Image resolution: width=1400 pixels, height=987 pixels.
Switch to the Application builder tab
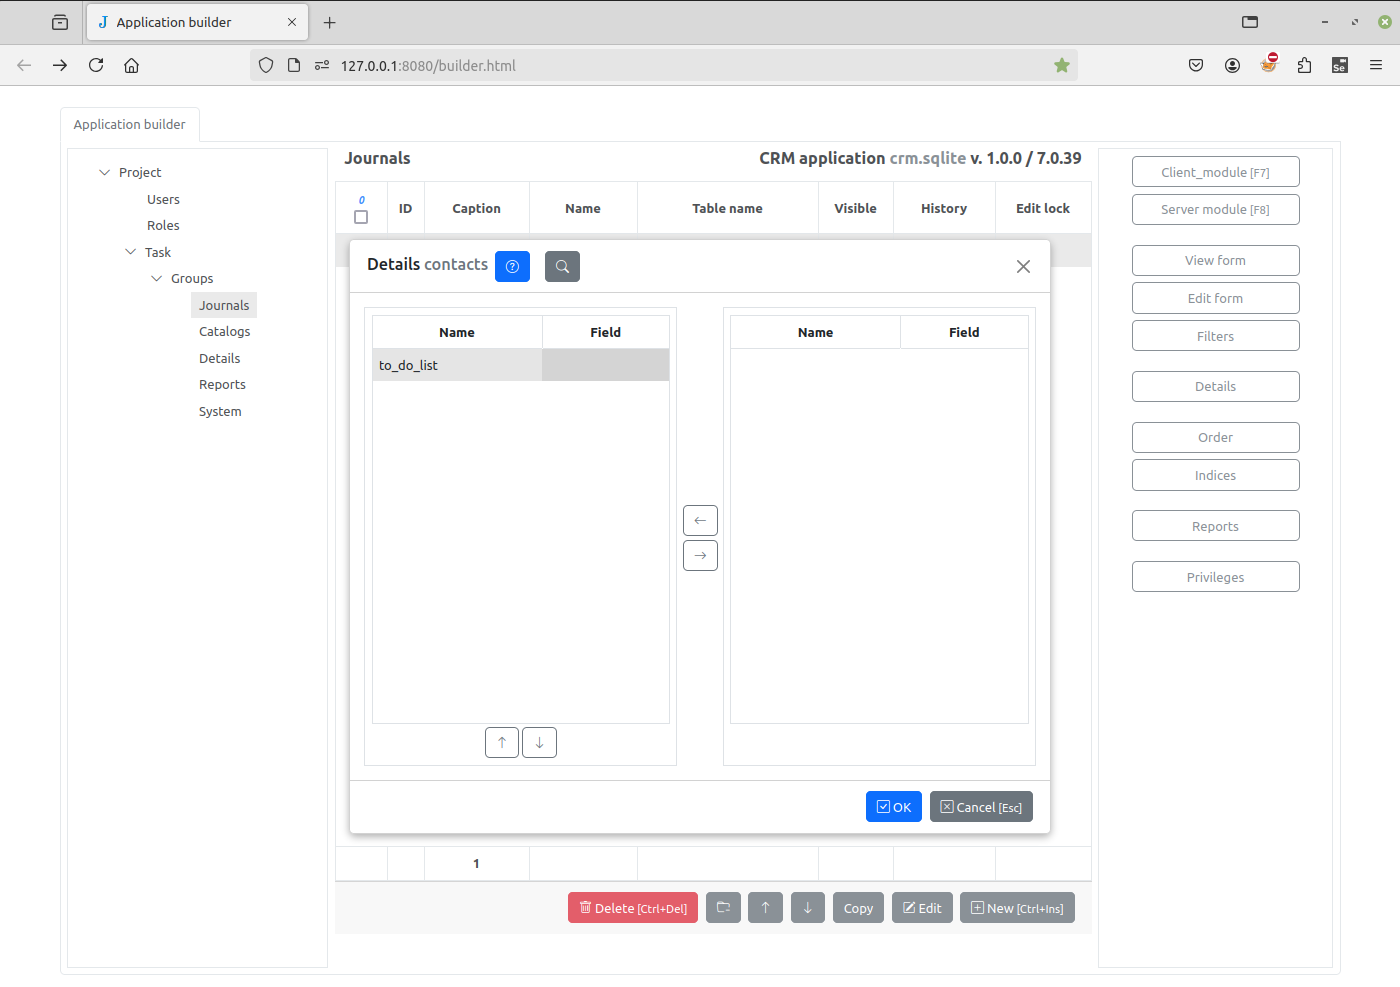(x=130, y=125)
